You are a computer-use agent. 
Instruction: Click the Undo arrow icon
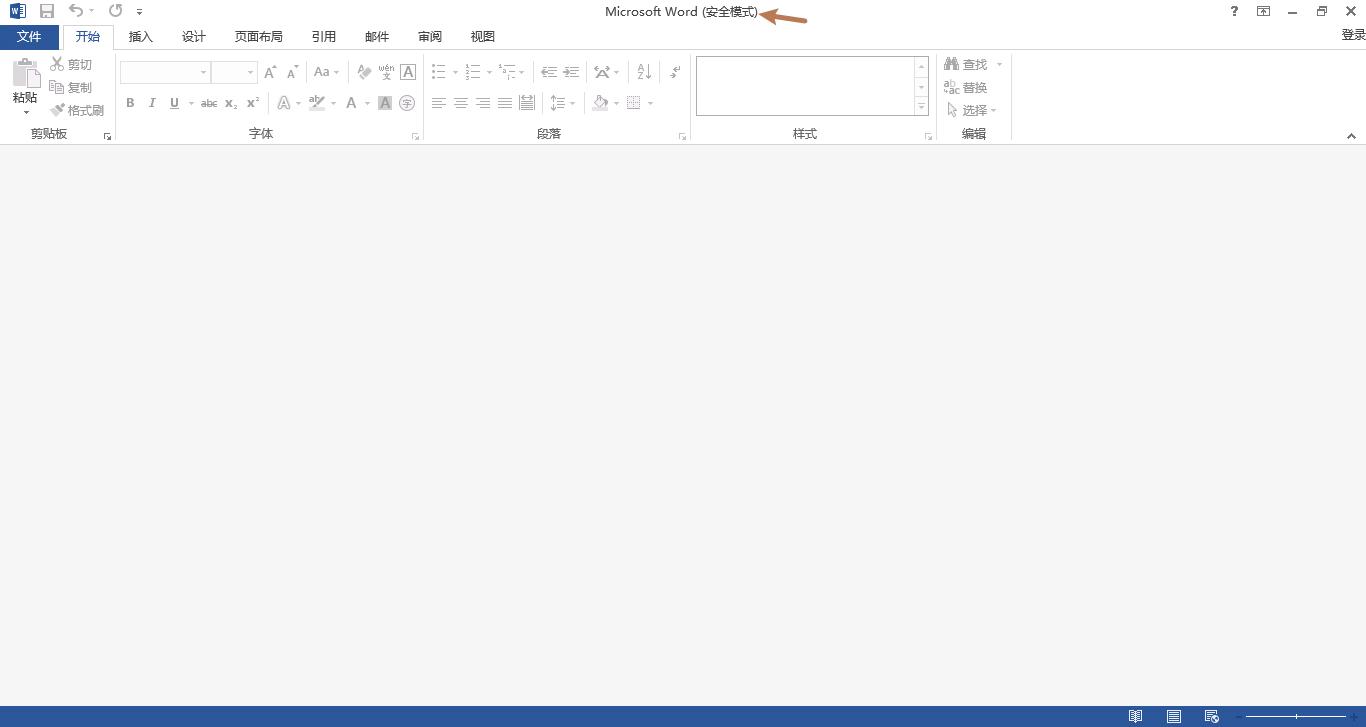click(76, 11)
